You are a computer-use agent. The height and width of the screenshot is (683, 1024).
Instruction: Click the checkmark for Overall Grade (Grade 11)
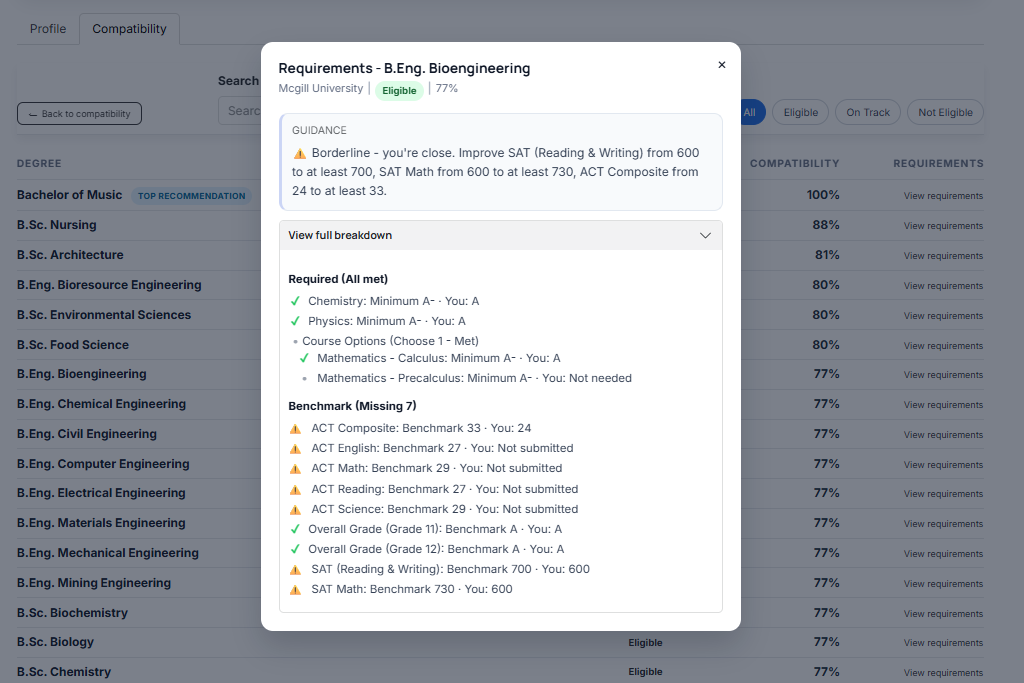click(295, 529)
